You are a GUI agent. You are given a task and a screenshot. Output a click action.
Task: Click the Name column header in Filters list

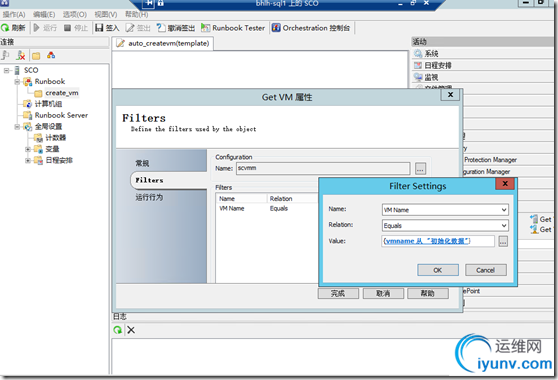[x=241, y=199]
